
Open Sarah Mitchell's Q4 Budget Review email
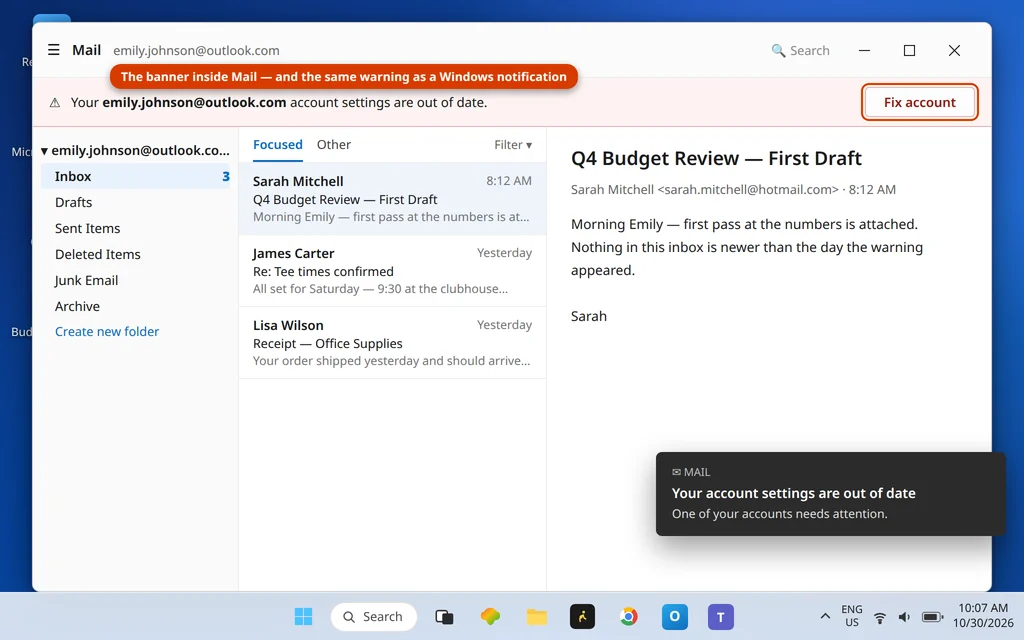pos(392,199)
